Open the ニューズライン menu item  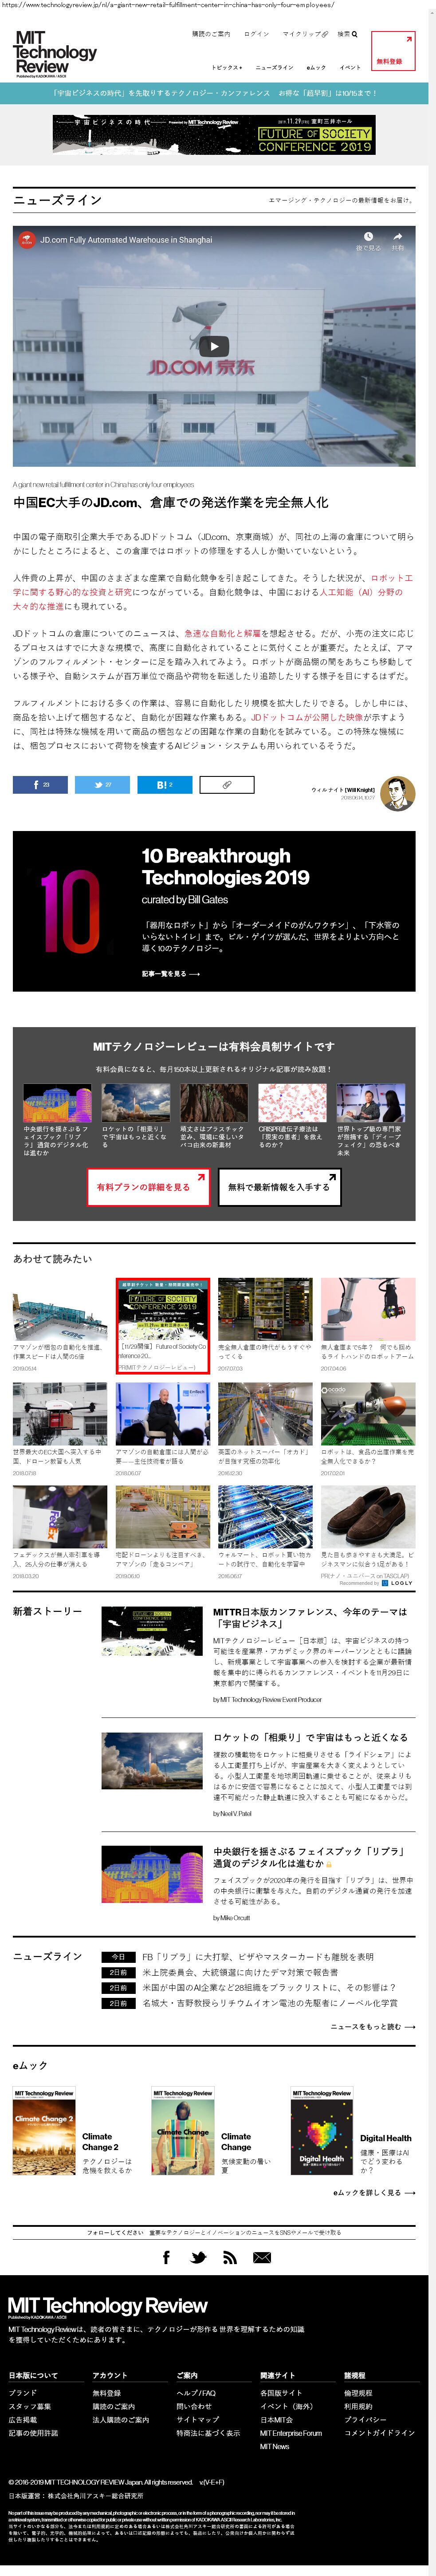[275, 68]
